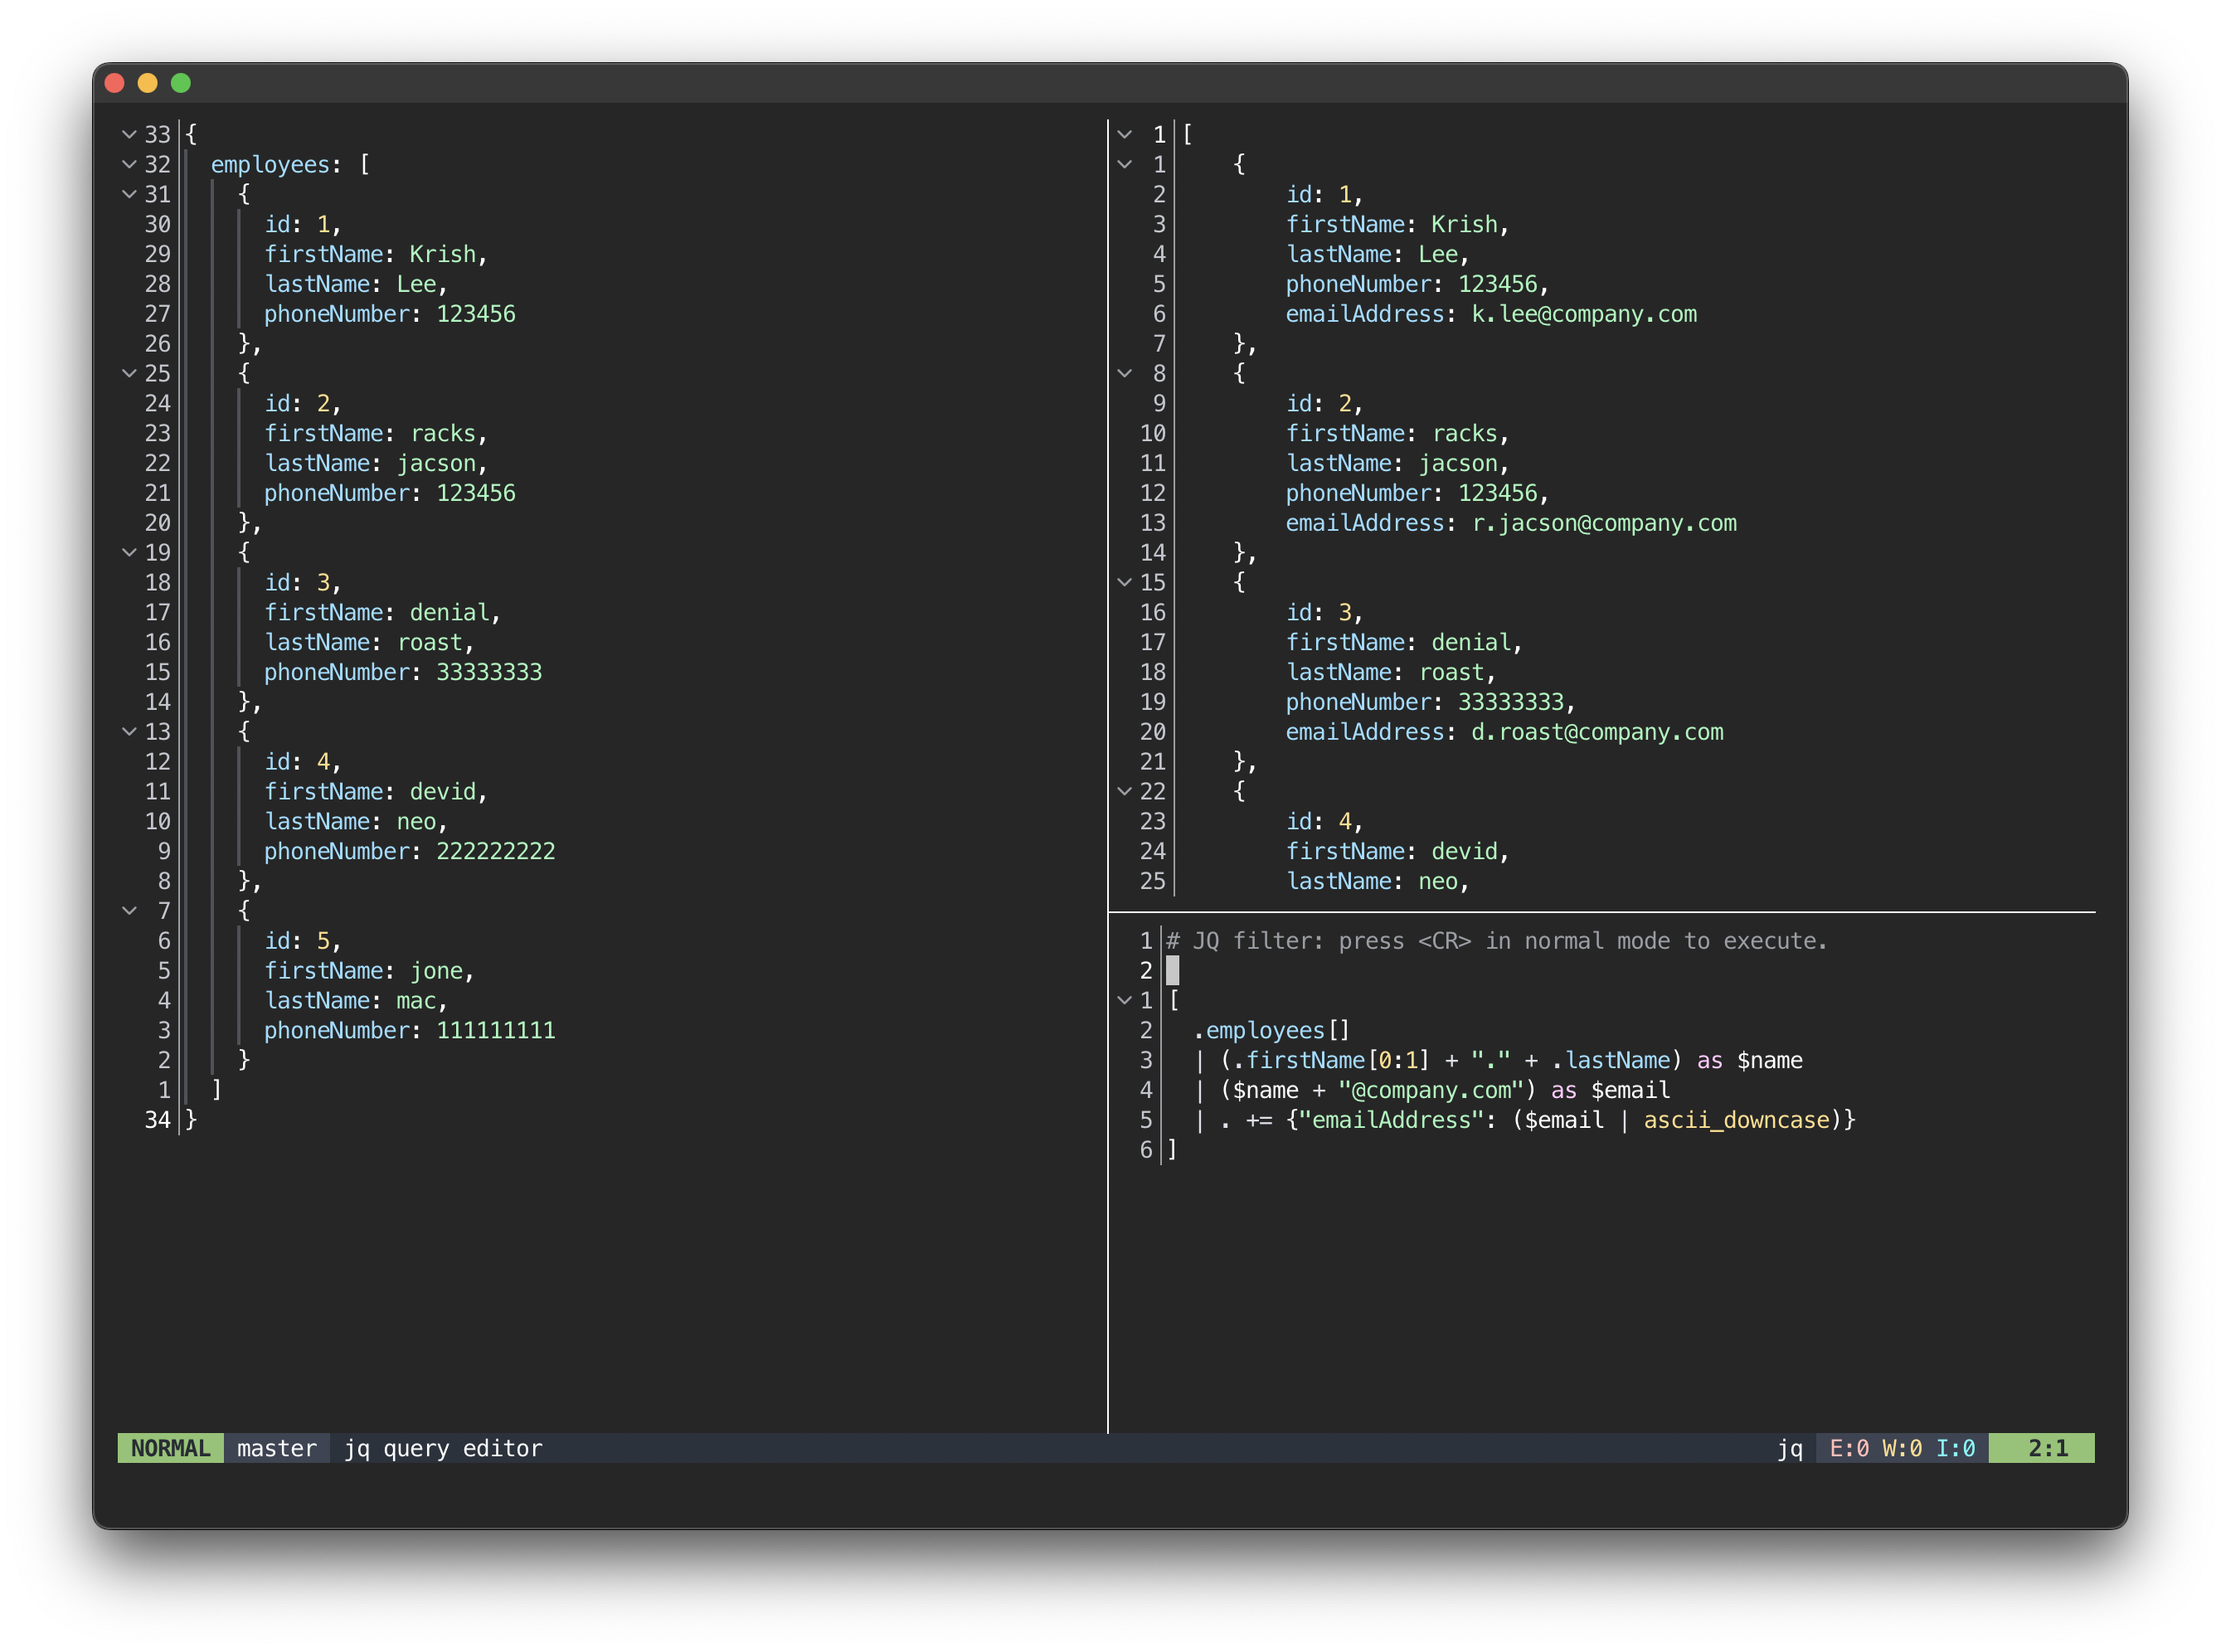Click 'lastName: jacson,' in left pane
The image size is (2221, 1652).
[375, 463]
